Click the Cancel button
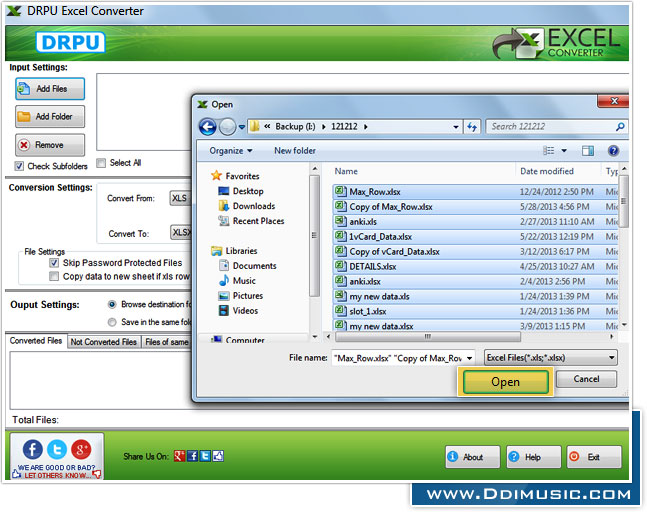Viewport: 647px width, 512px height. 586,379
